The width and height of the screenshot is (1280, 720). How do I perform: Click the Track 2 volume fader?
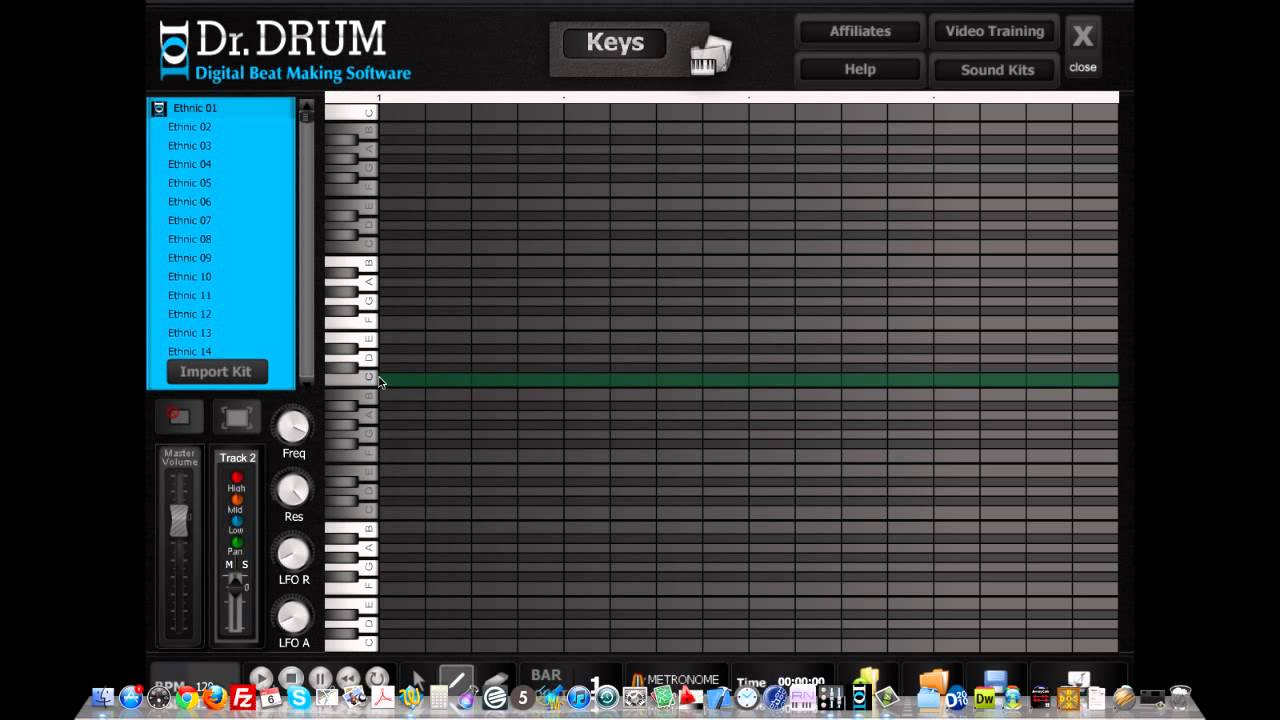(235, 588)
